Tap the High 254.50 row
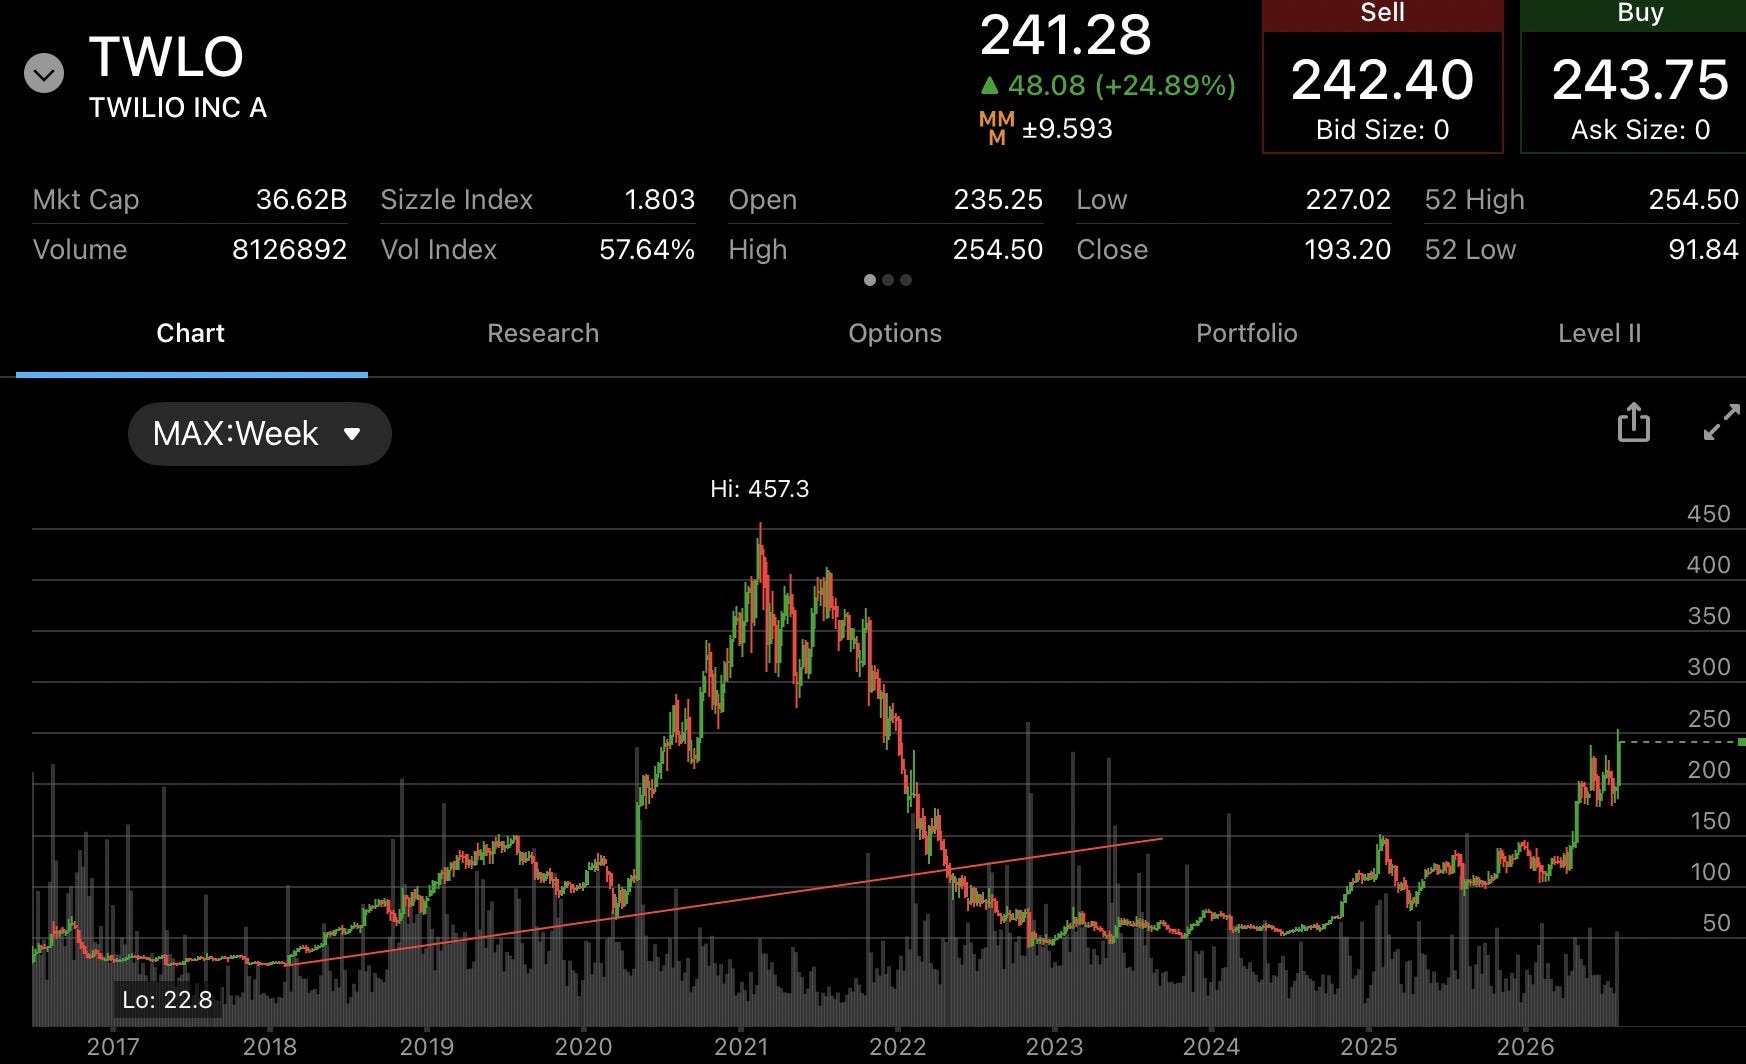Image resolution: width=1746 pixels, height=1064 pixels. pos(886,250)
